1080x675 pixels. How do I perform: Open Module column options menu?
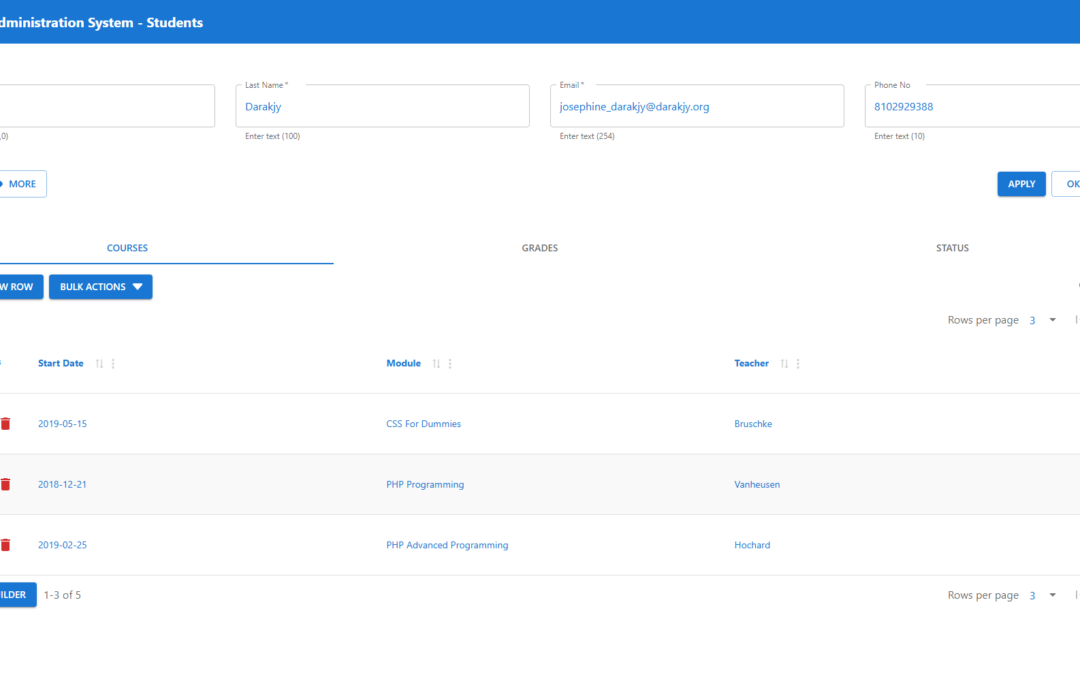(x=450, y=364)
